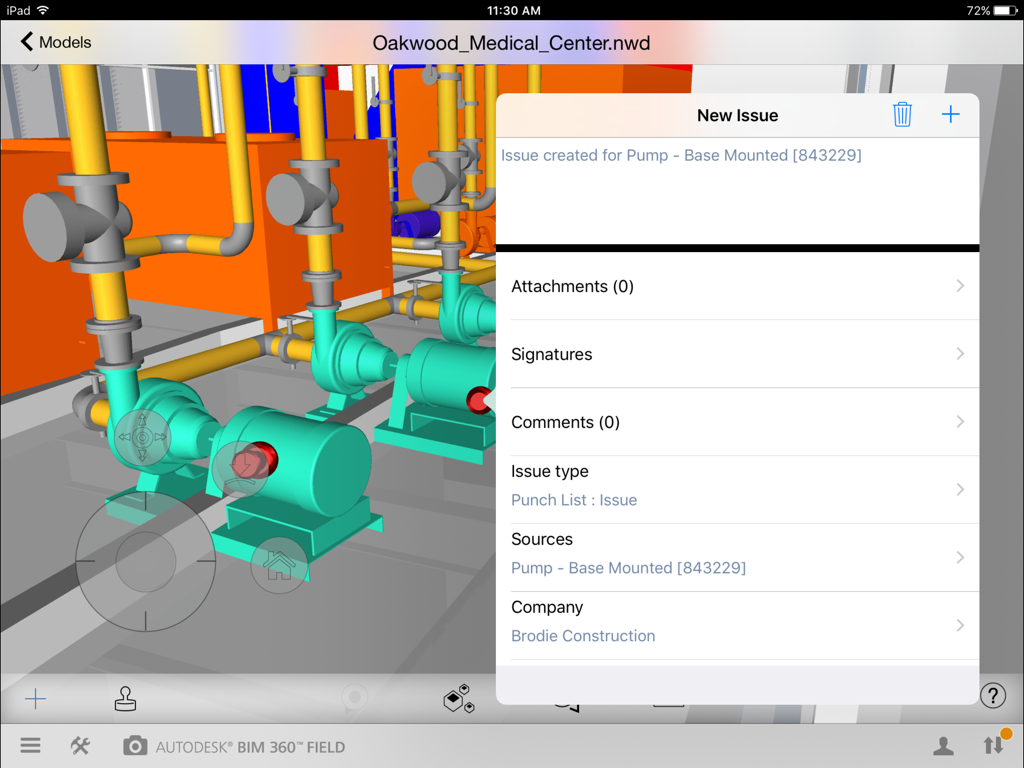Tap the BIM 360 Field camera icon
This screenshot has width=1024, height=768.
(x=135, y=745)
